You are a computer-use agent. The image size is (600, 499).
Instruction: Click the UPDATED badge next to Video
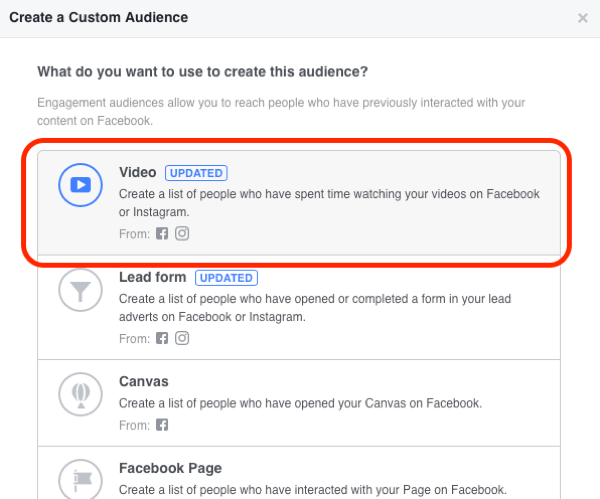[196, 173]
